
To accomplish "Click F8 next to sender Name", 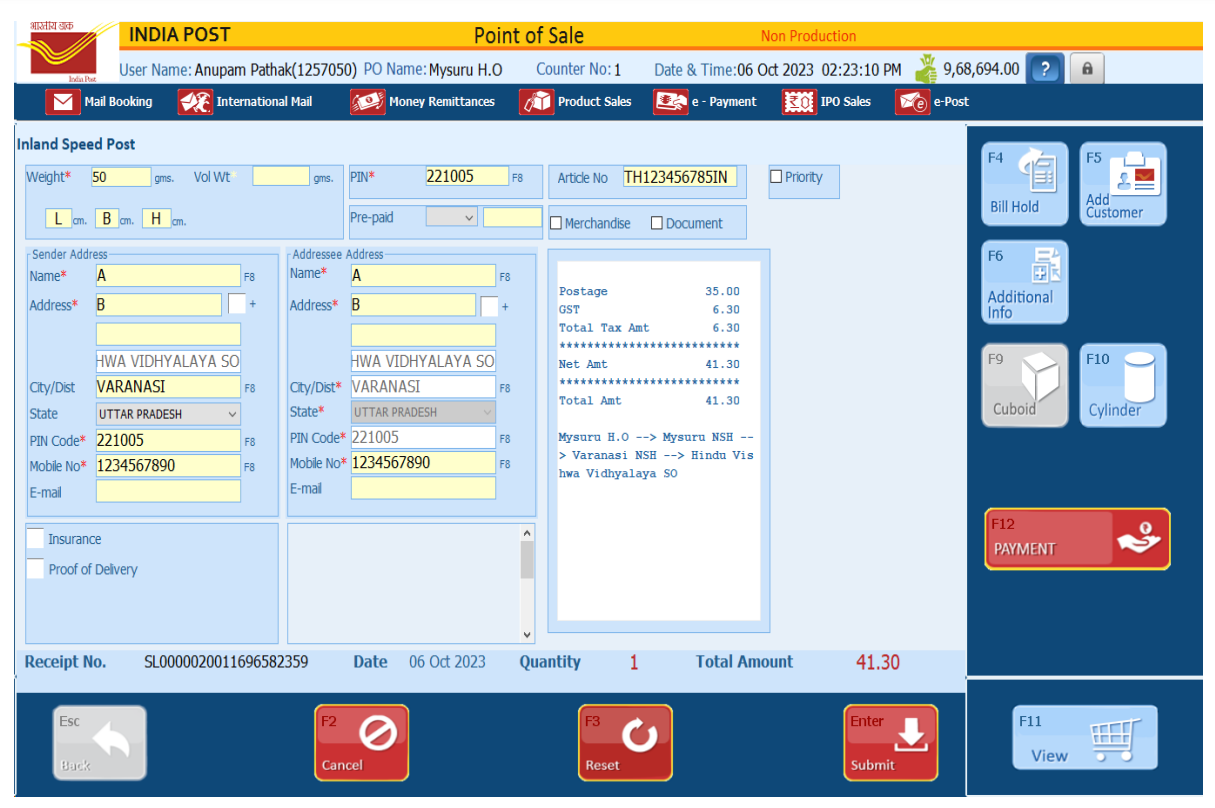I will click(x=249, y=277).
